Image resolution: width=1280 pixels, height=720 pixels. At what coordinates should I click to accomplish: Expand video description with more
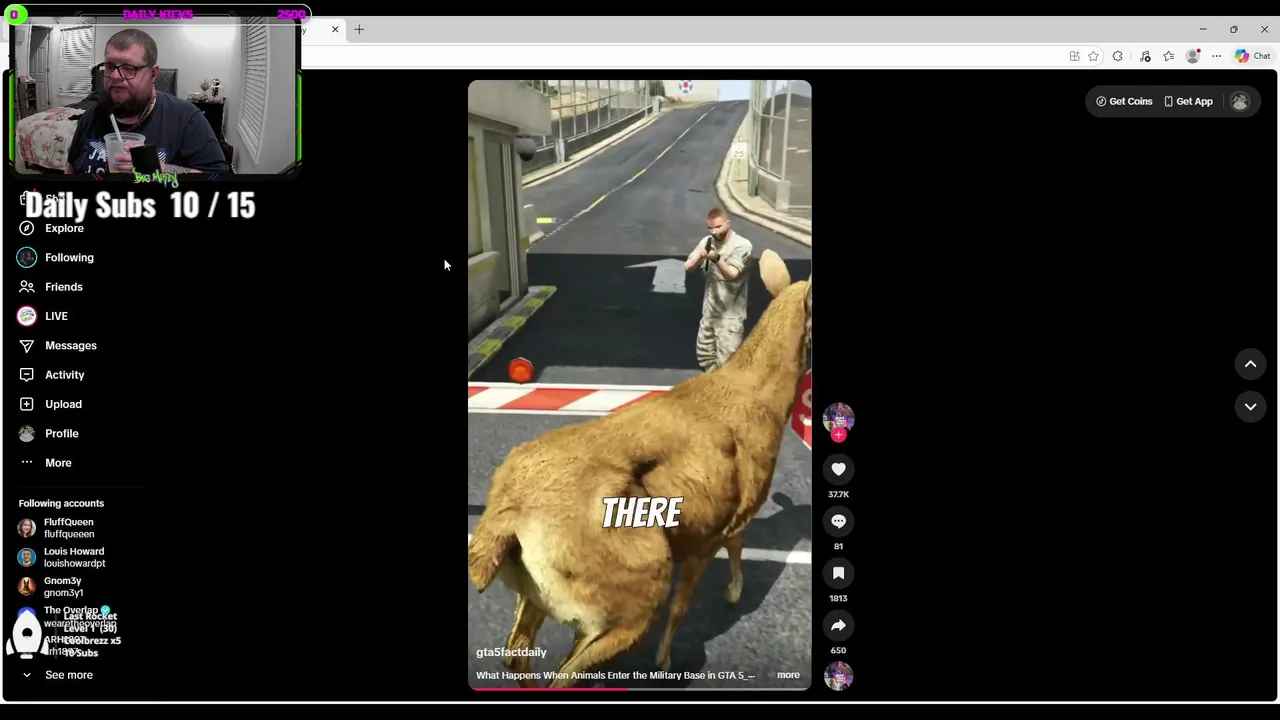click(x=788, y=675)
